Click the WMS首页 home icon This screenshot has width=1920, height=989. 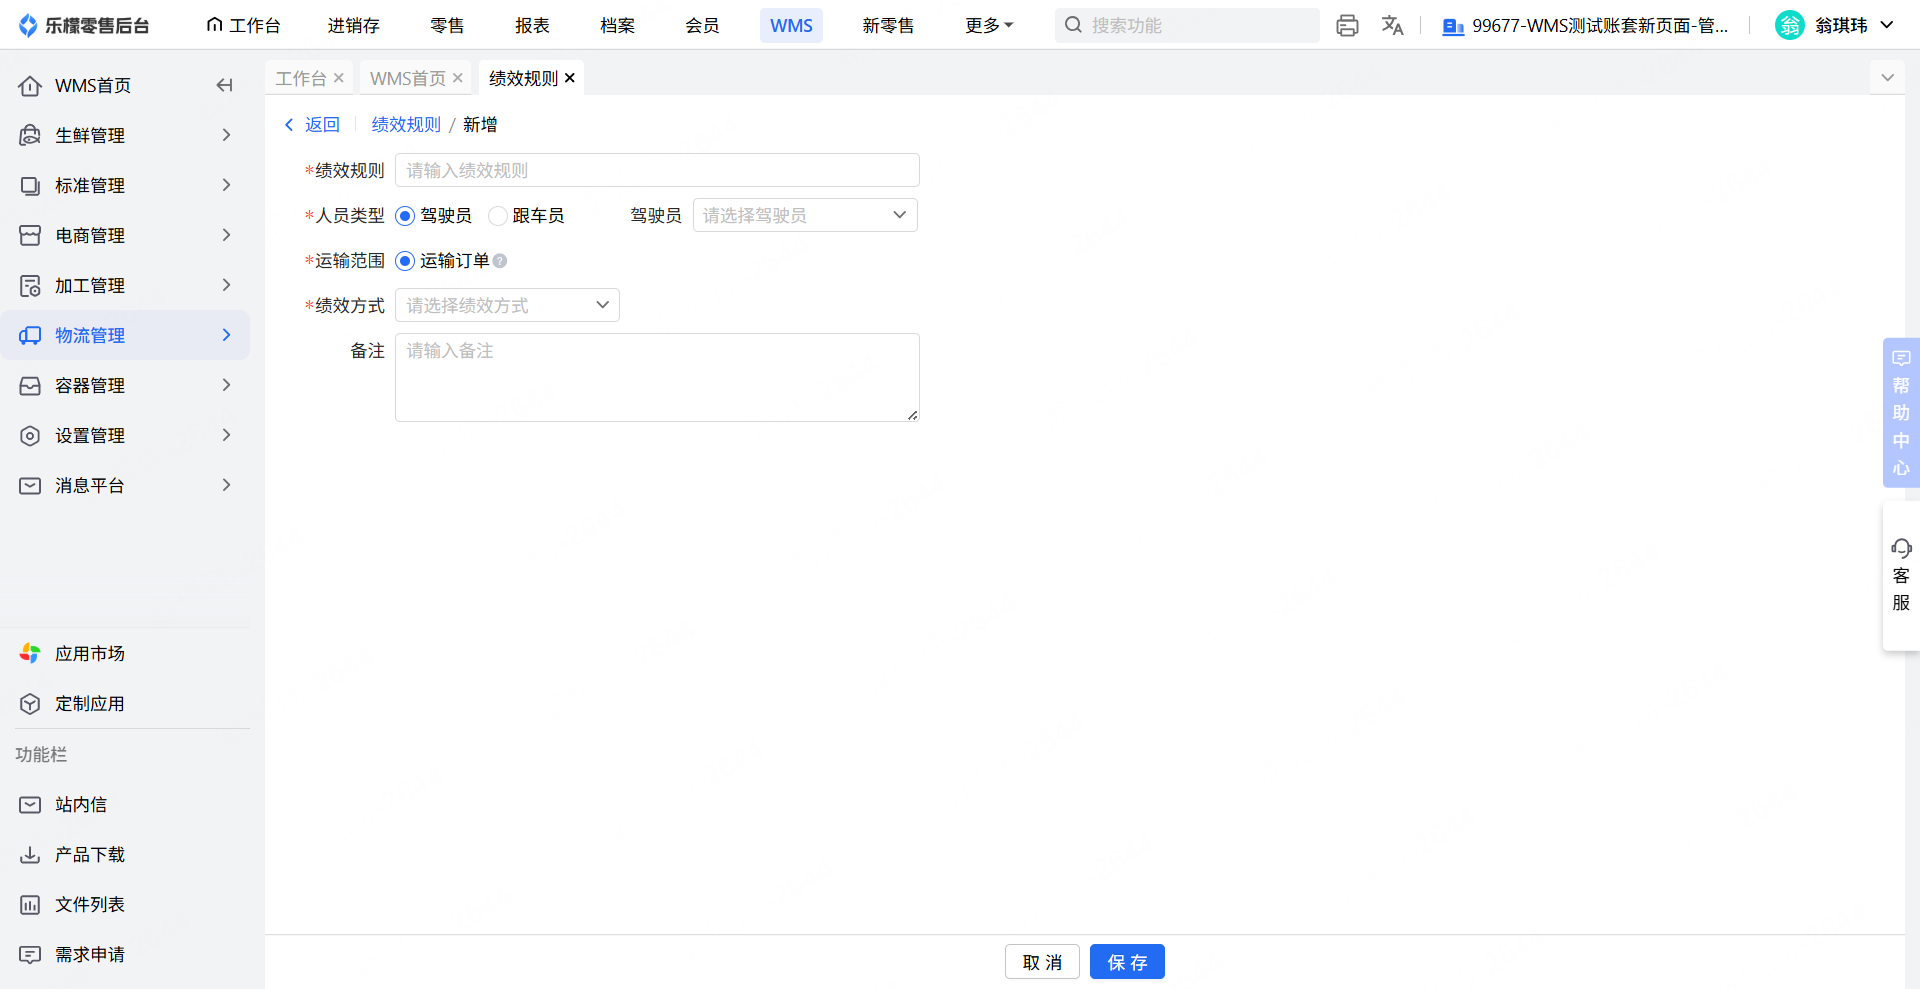30,86
